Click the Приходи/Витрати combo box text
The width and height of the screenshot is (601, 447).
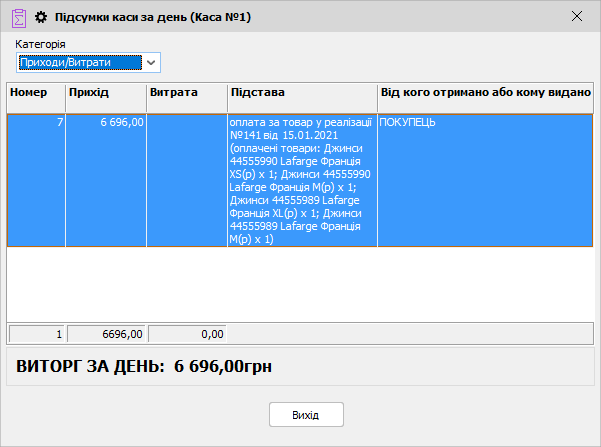click(80, 63)
